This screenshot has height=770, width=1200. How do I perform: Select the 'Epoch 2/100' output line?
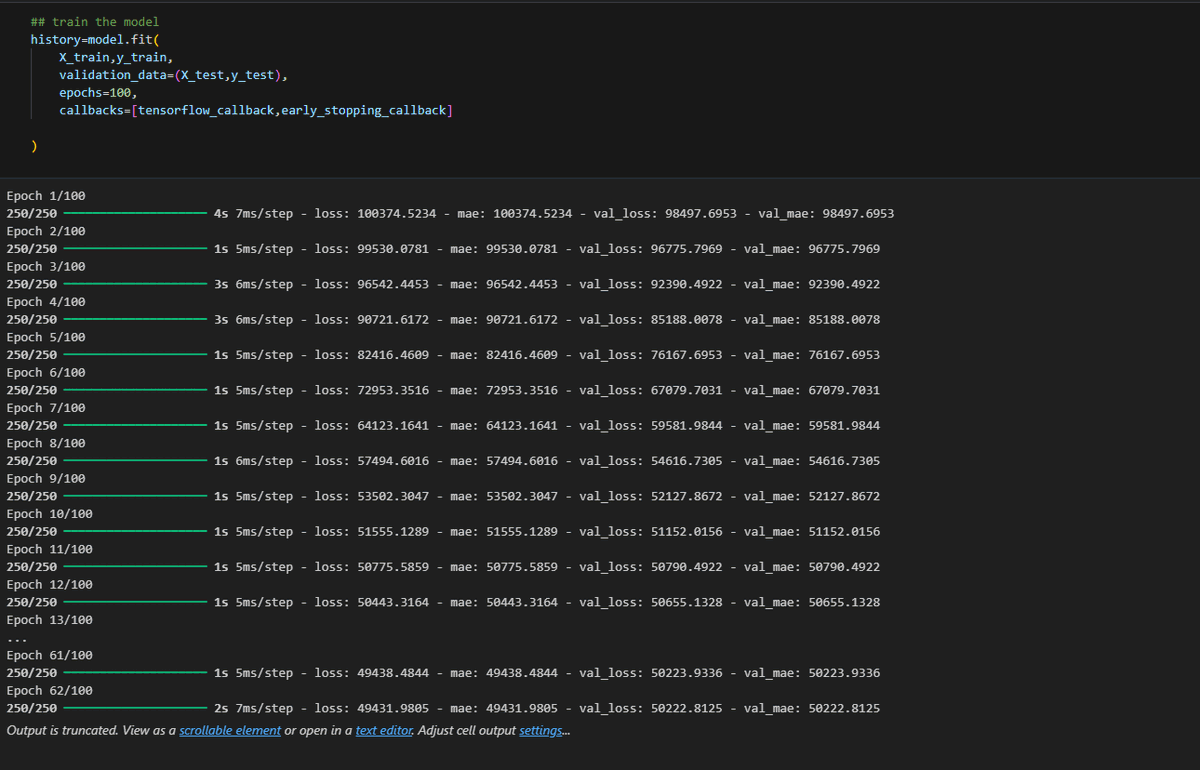click(46, 231)
